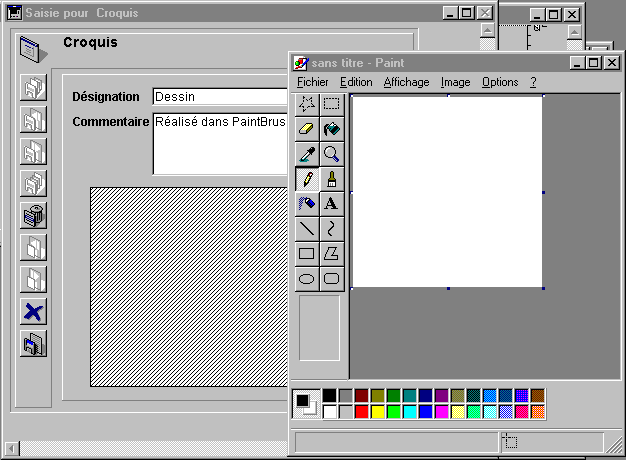This screenshot has width=626, height=460.
Task: Select the Text tool (letter A)
Action: click(332, 204)
